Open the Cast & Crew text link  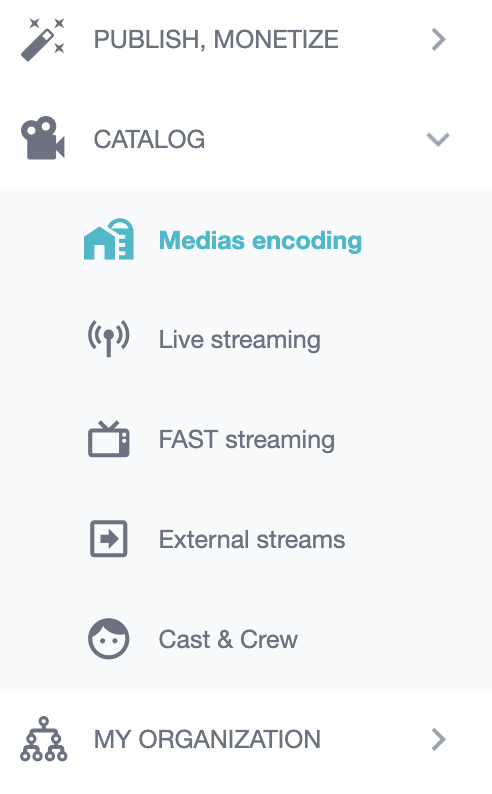[228, 639]
